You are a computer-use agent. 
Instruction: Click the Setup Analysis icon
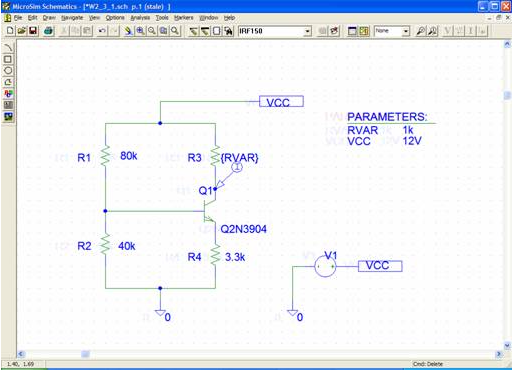coord(352,31)
